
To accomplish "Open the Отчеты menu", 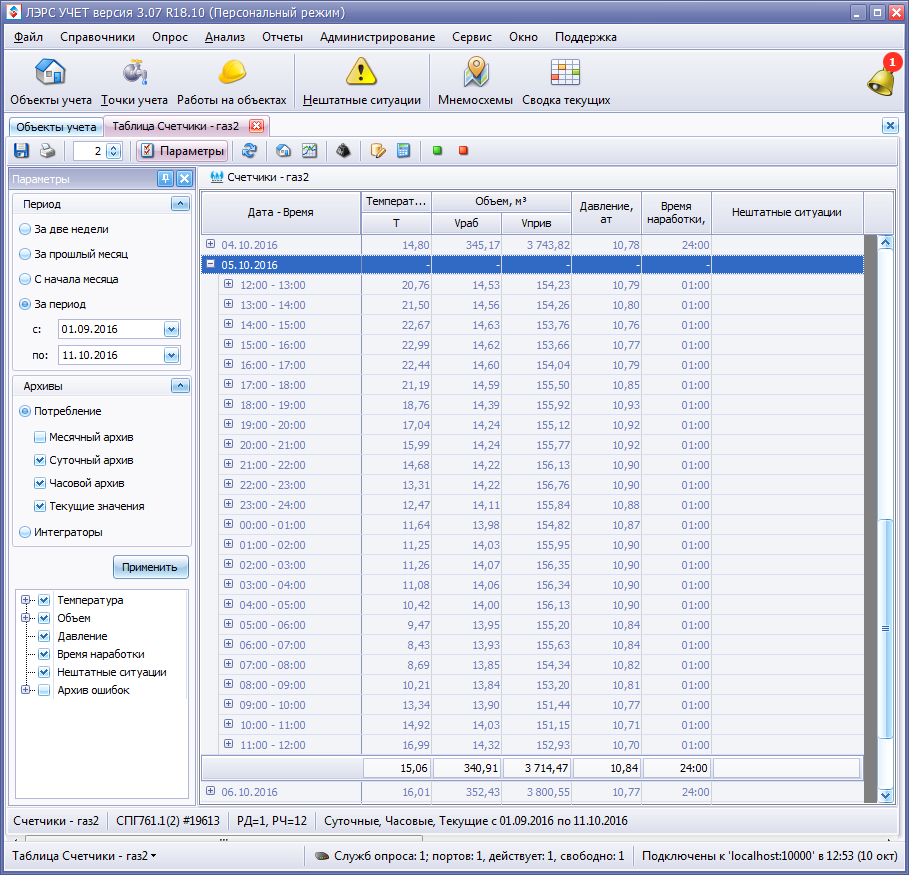I will (x=282, y=37).
